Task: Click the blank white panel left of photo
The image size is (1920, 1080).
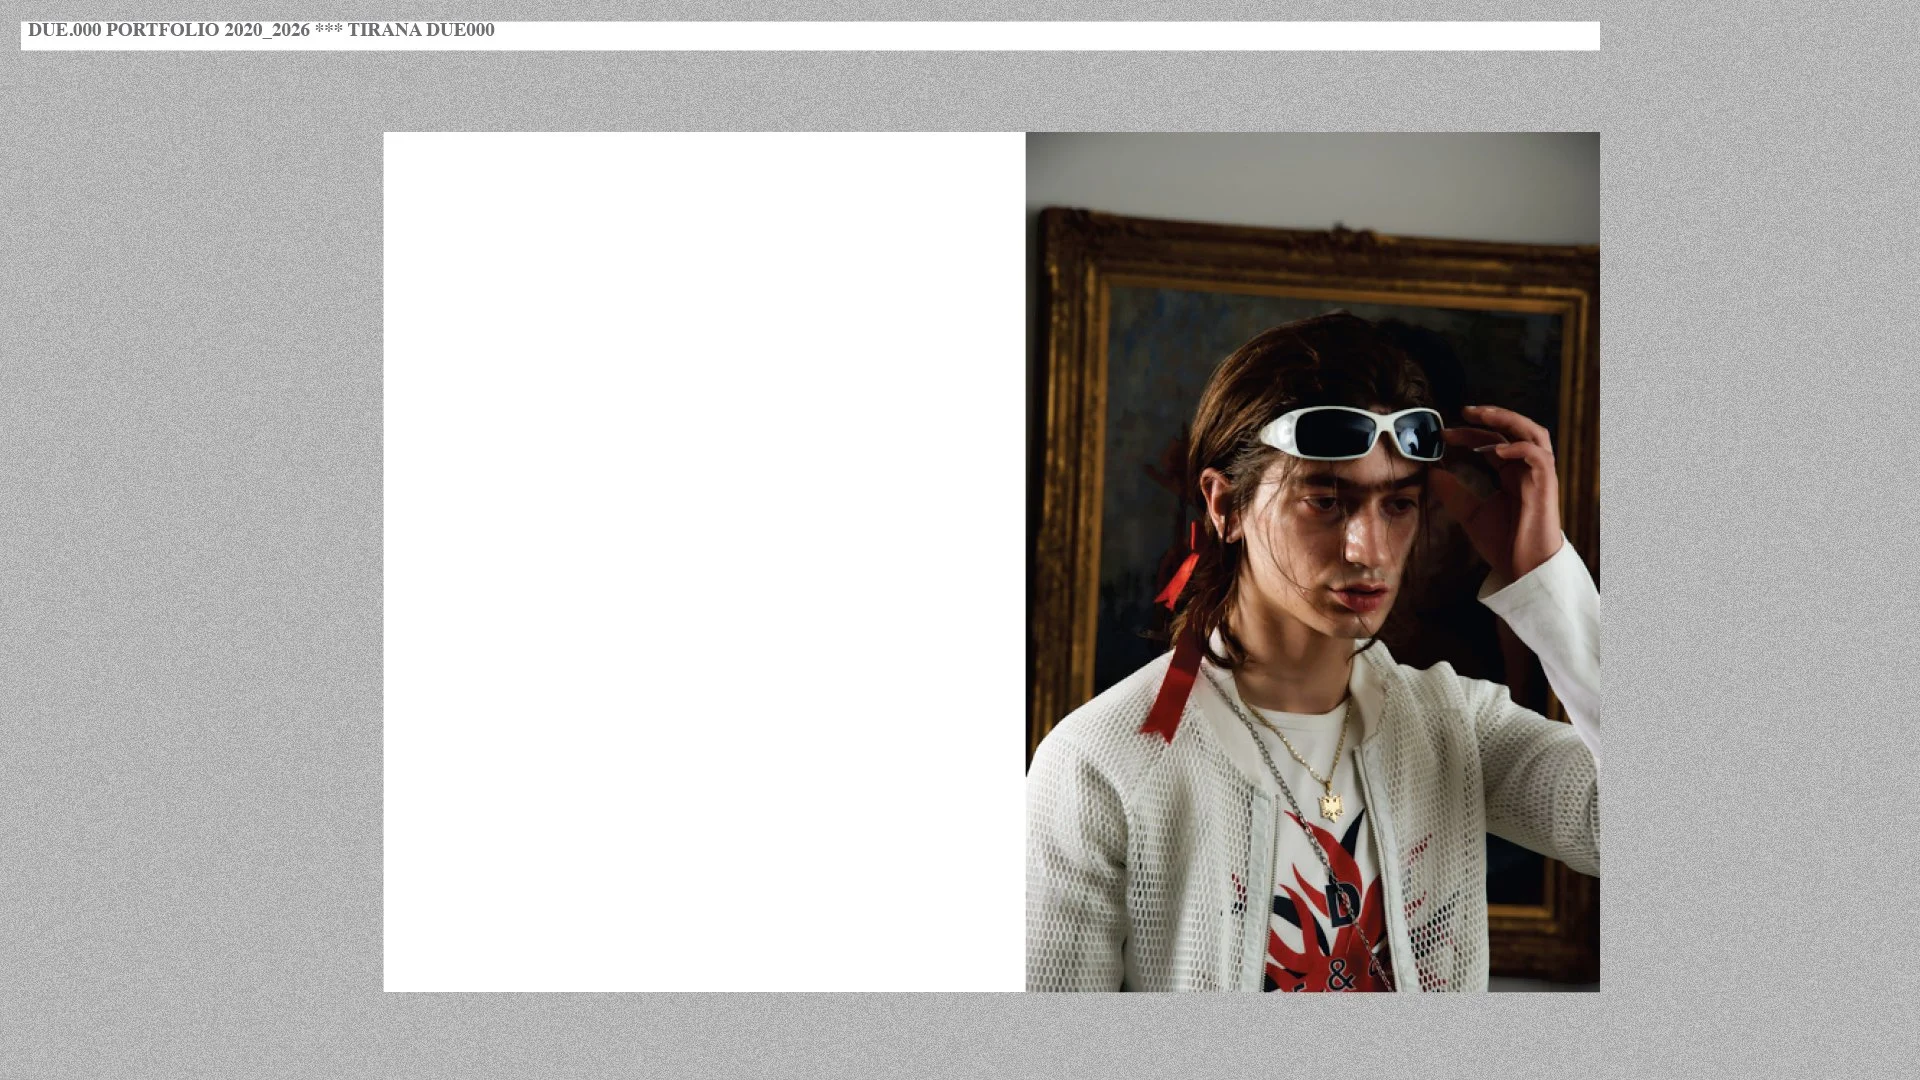Action: 703,561
